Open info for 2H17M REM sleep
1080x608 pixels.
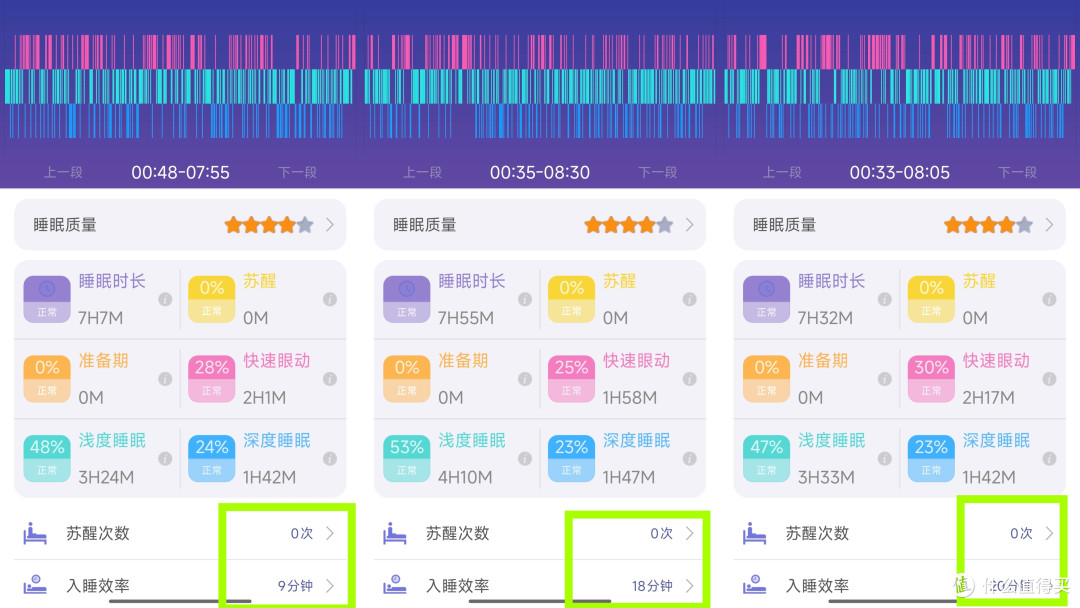point(1050,379)
